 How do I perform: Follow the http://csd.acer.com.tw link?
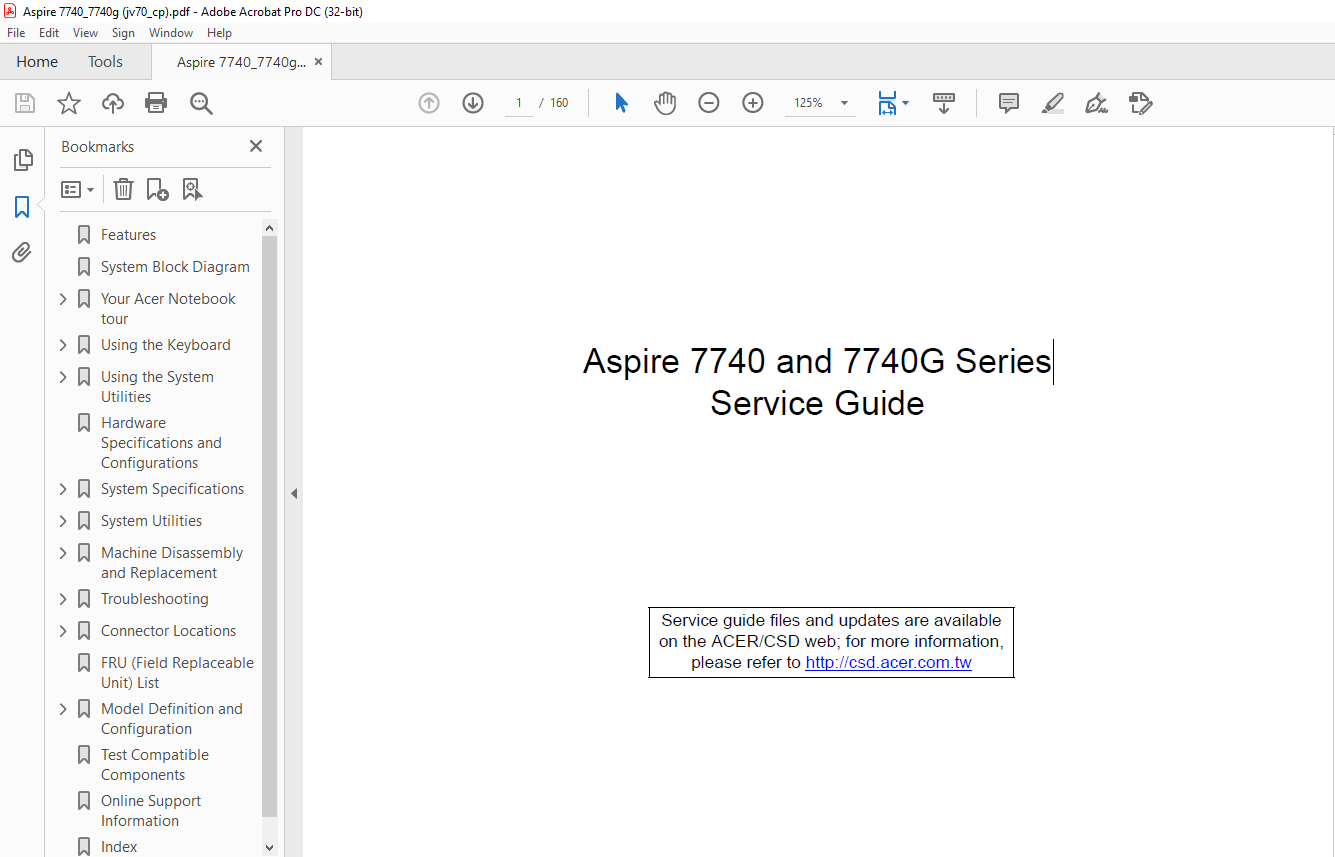coord(888,662)
